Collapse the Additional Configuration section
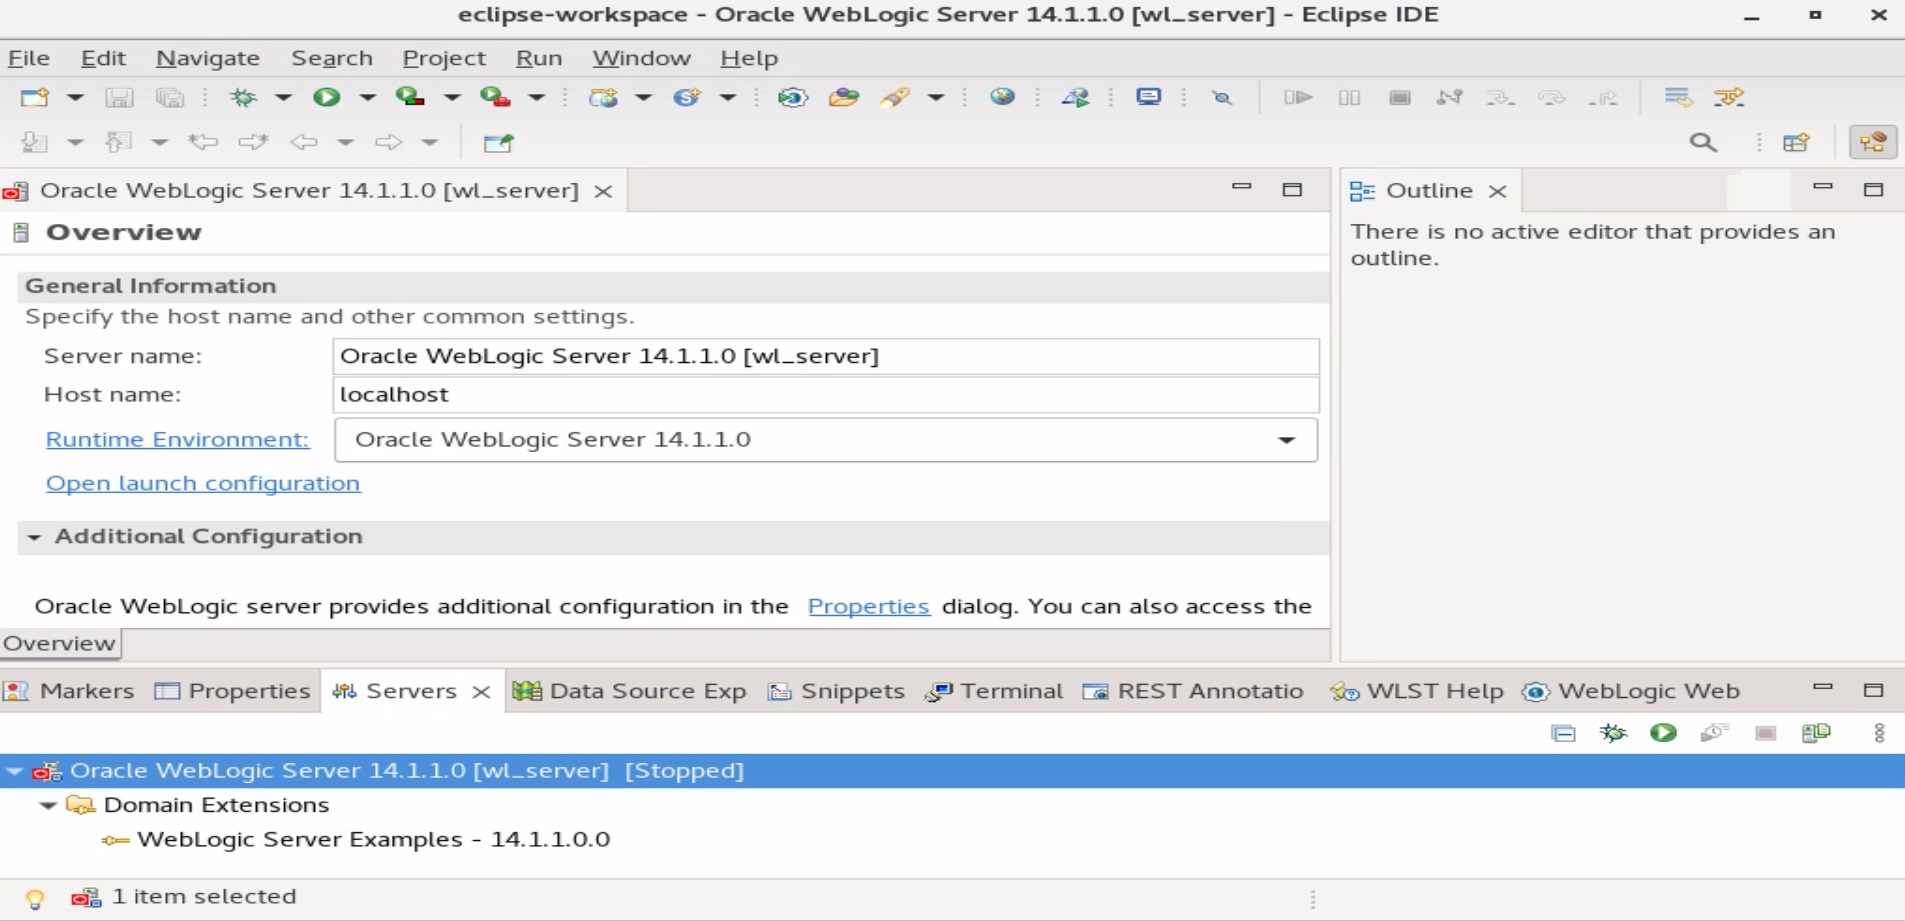Screen dimensions: 1905x921 point(34,537)
